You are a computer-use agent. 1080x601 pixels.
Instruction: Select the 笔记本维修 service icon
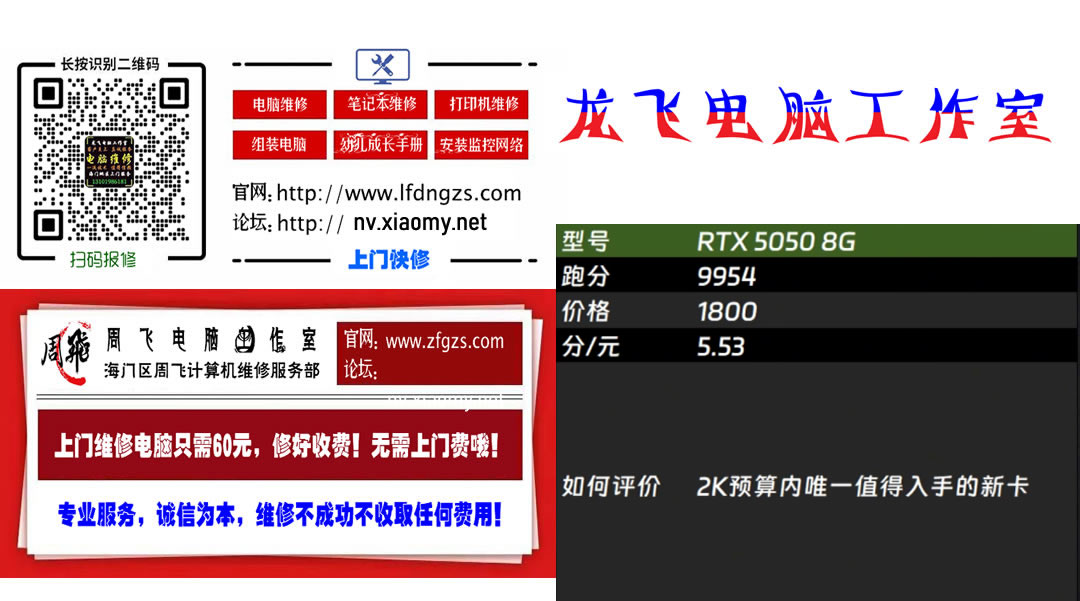click(380, 105)
